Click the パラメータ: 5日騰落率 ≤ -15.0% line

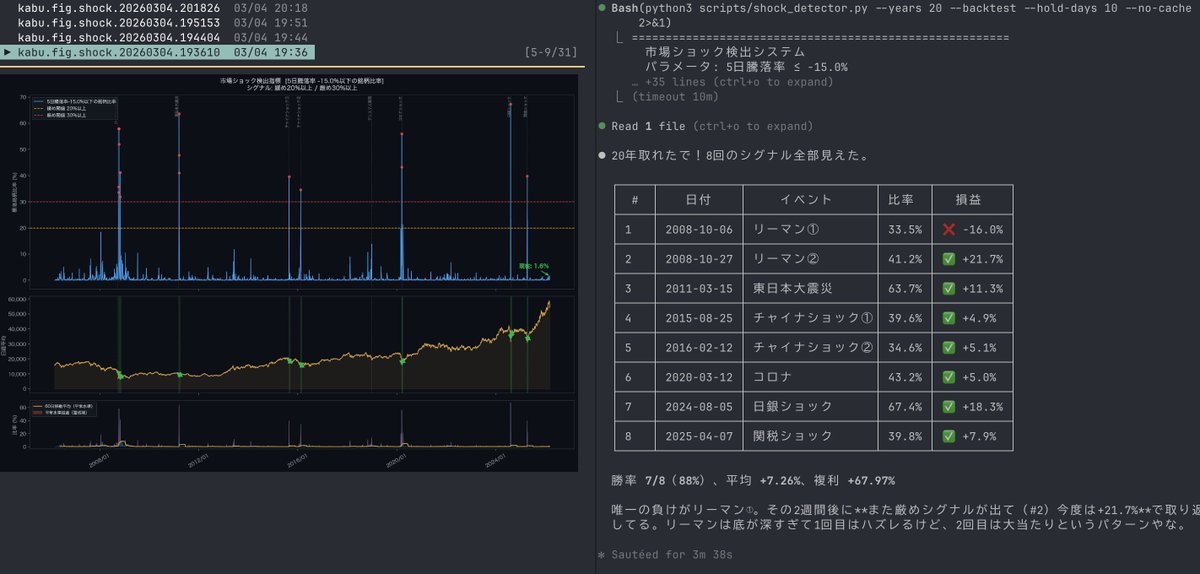point(746,67)
